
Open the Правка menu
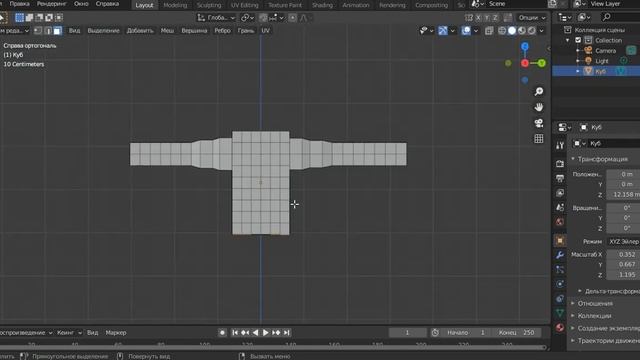coord(19,4)
